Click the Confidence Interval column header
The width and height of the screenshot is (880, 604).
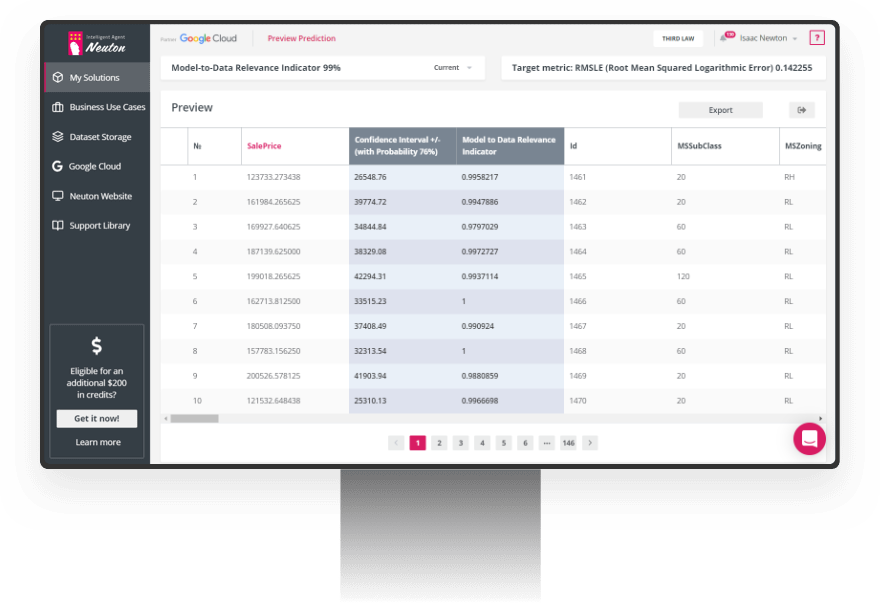[403, 146]
